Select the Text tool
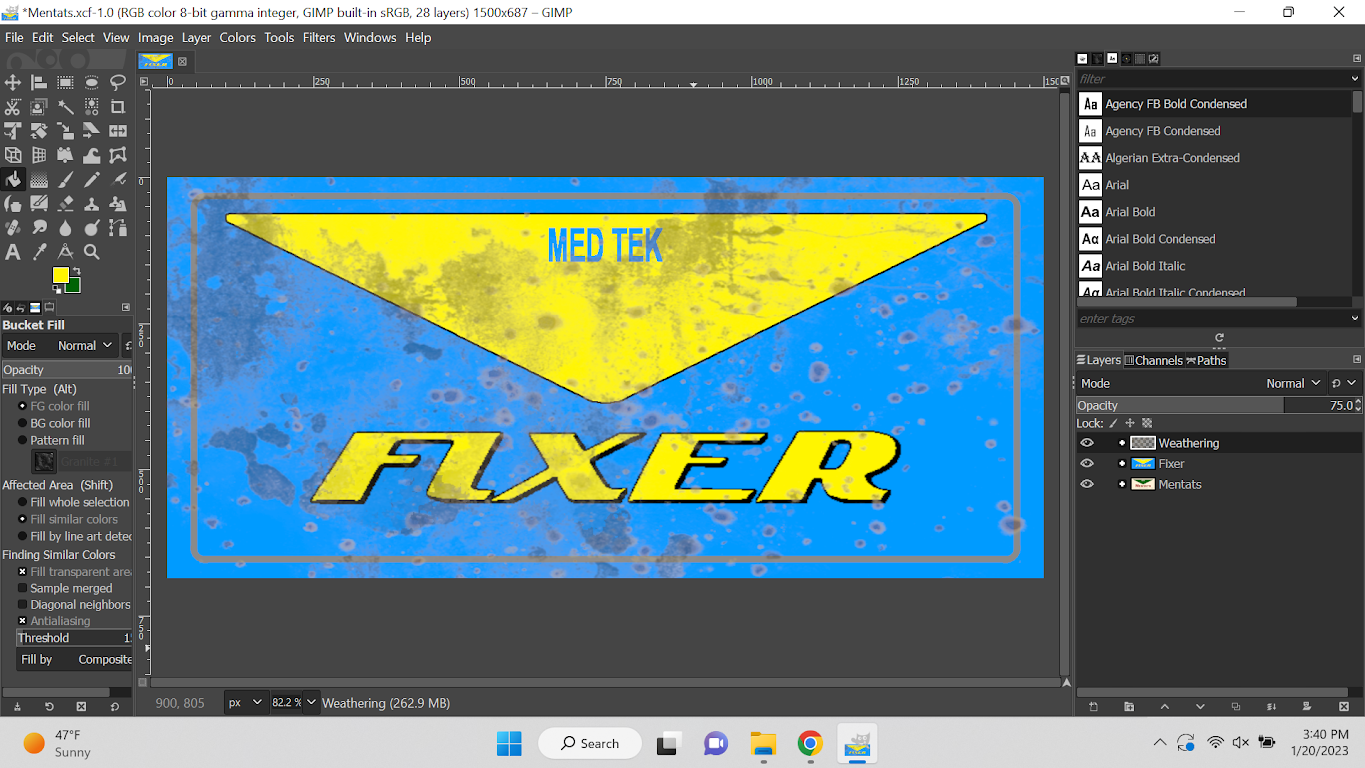This screenshot has height=768, width=1365. click(x=13, y=252)
